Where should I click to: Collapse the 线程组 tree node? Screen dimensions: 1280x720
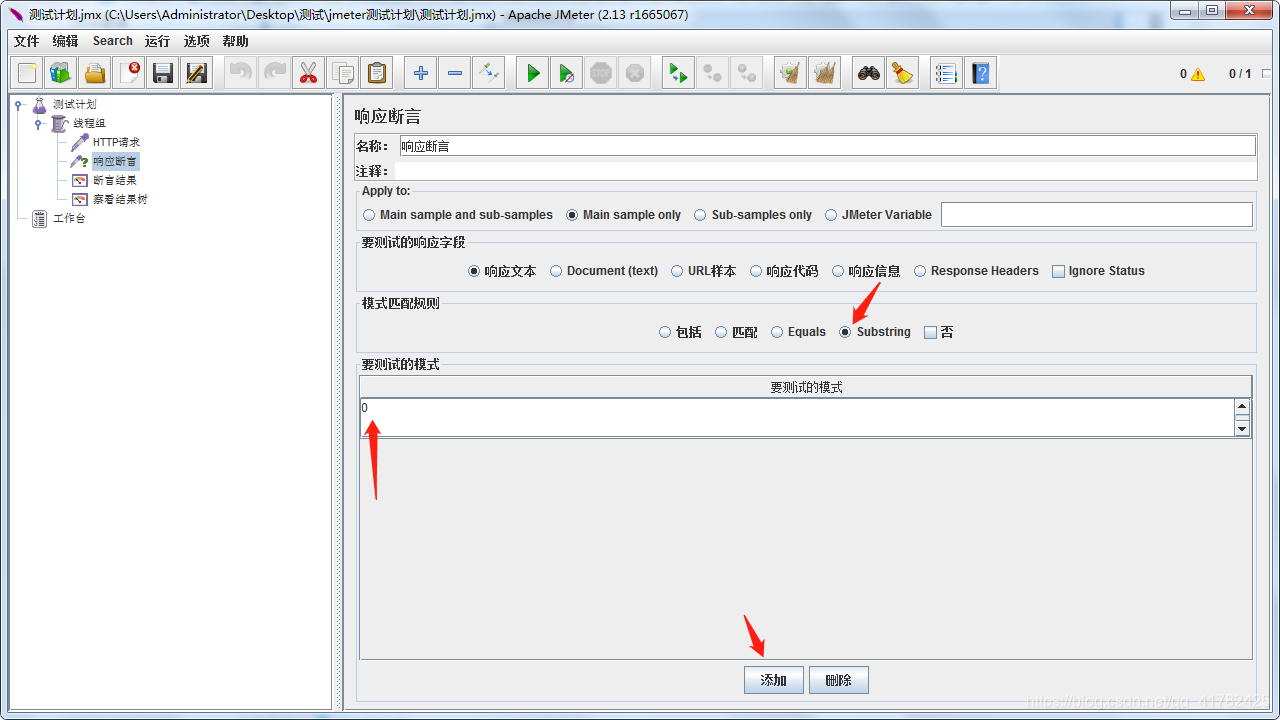[x=38, y=124]
